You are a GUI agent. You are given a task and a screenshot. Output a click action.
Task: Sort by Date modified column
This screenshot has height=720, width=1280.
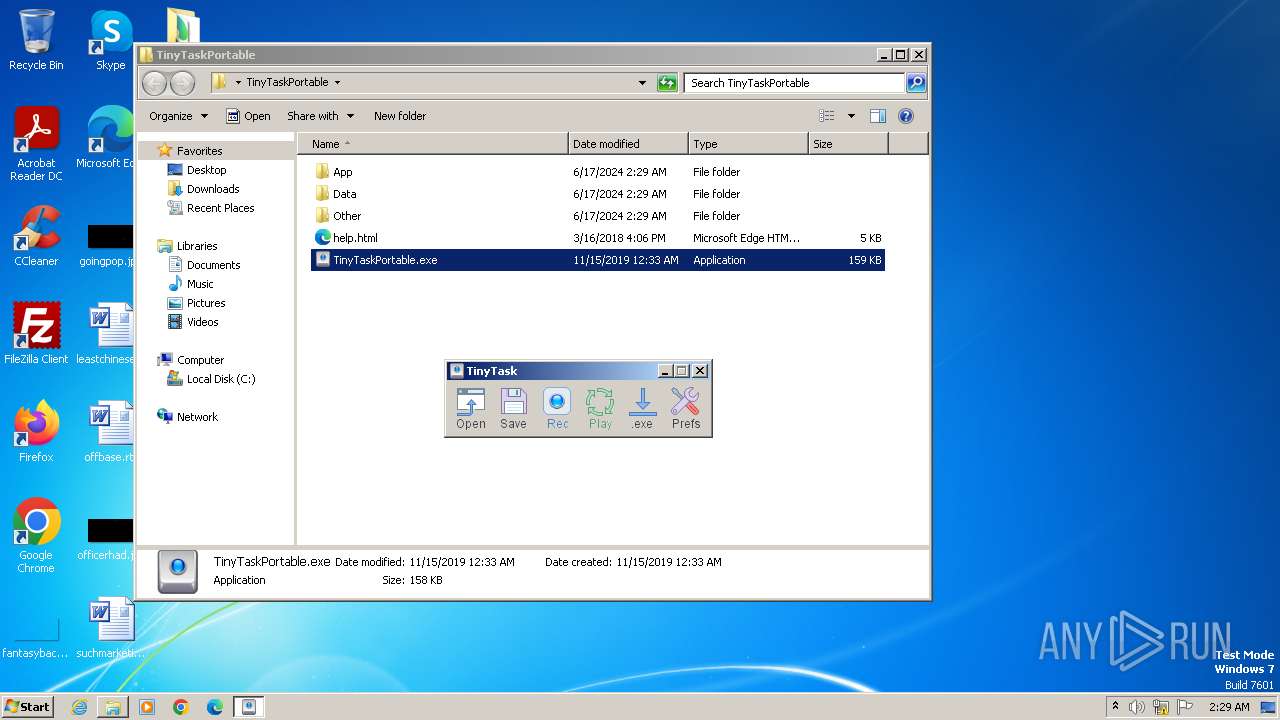(x=628, y=144)
